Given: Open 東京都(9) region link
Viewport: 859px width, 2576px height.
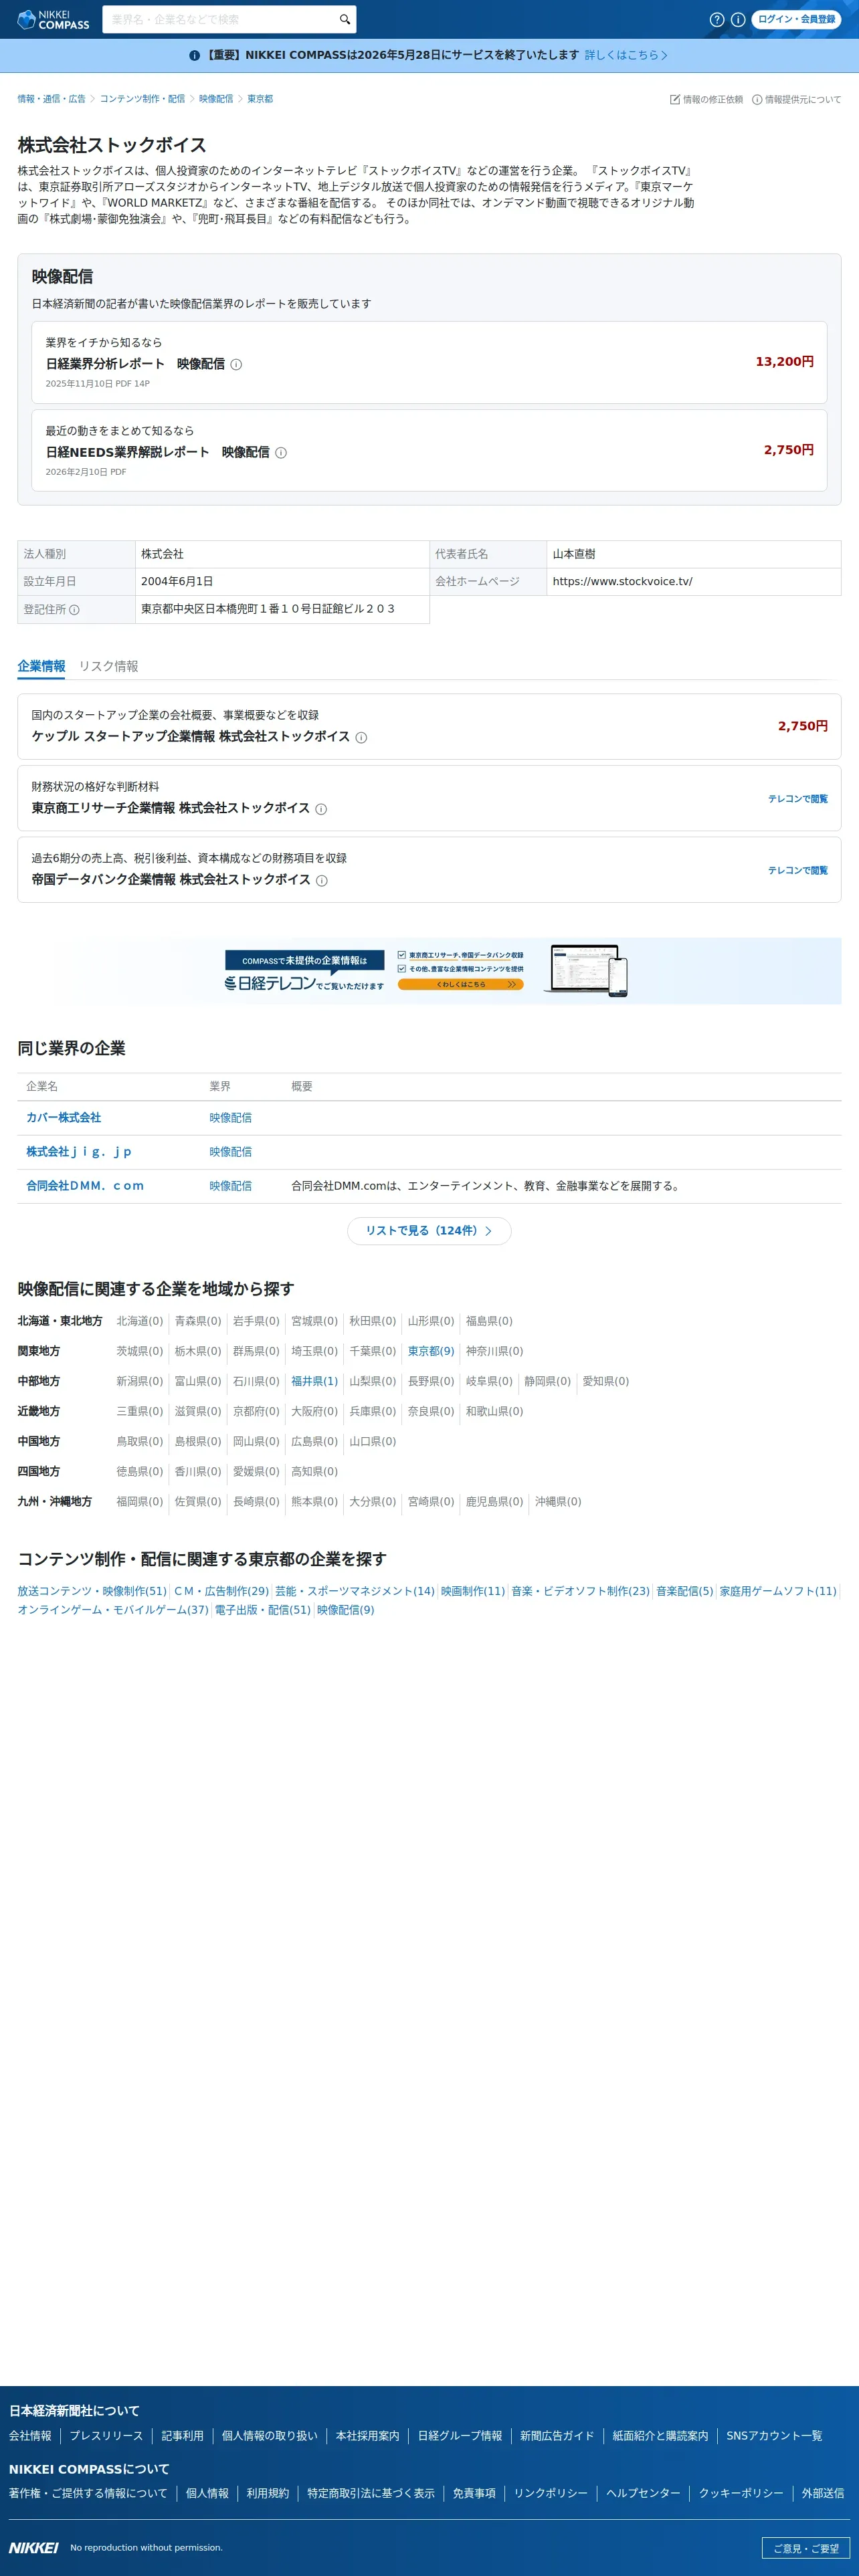Looking at the screenshot, I should pos(431,1351).
